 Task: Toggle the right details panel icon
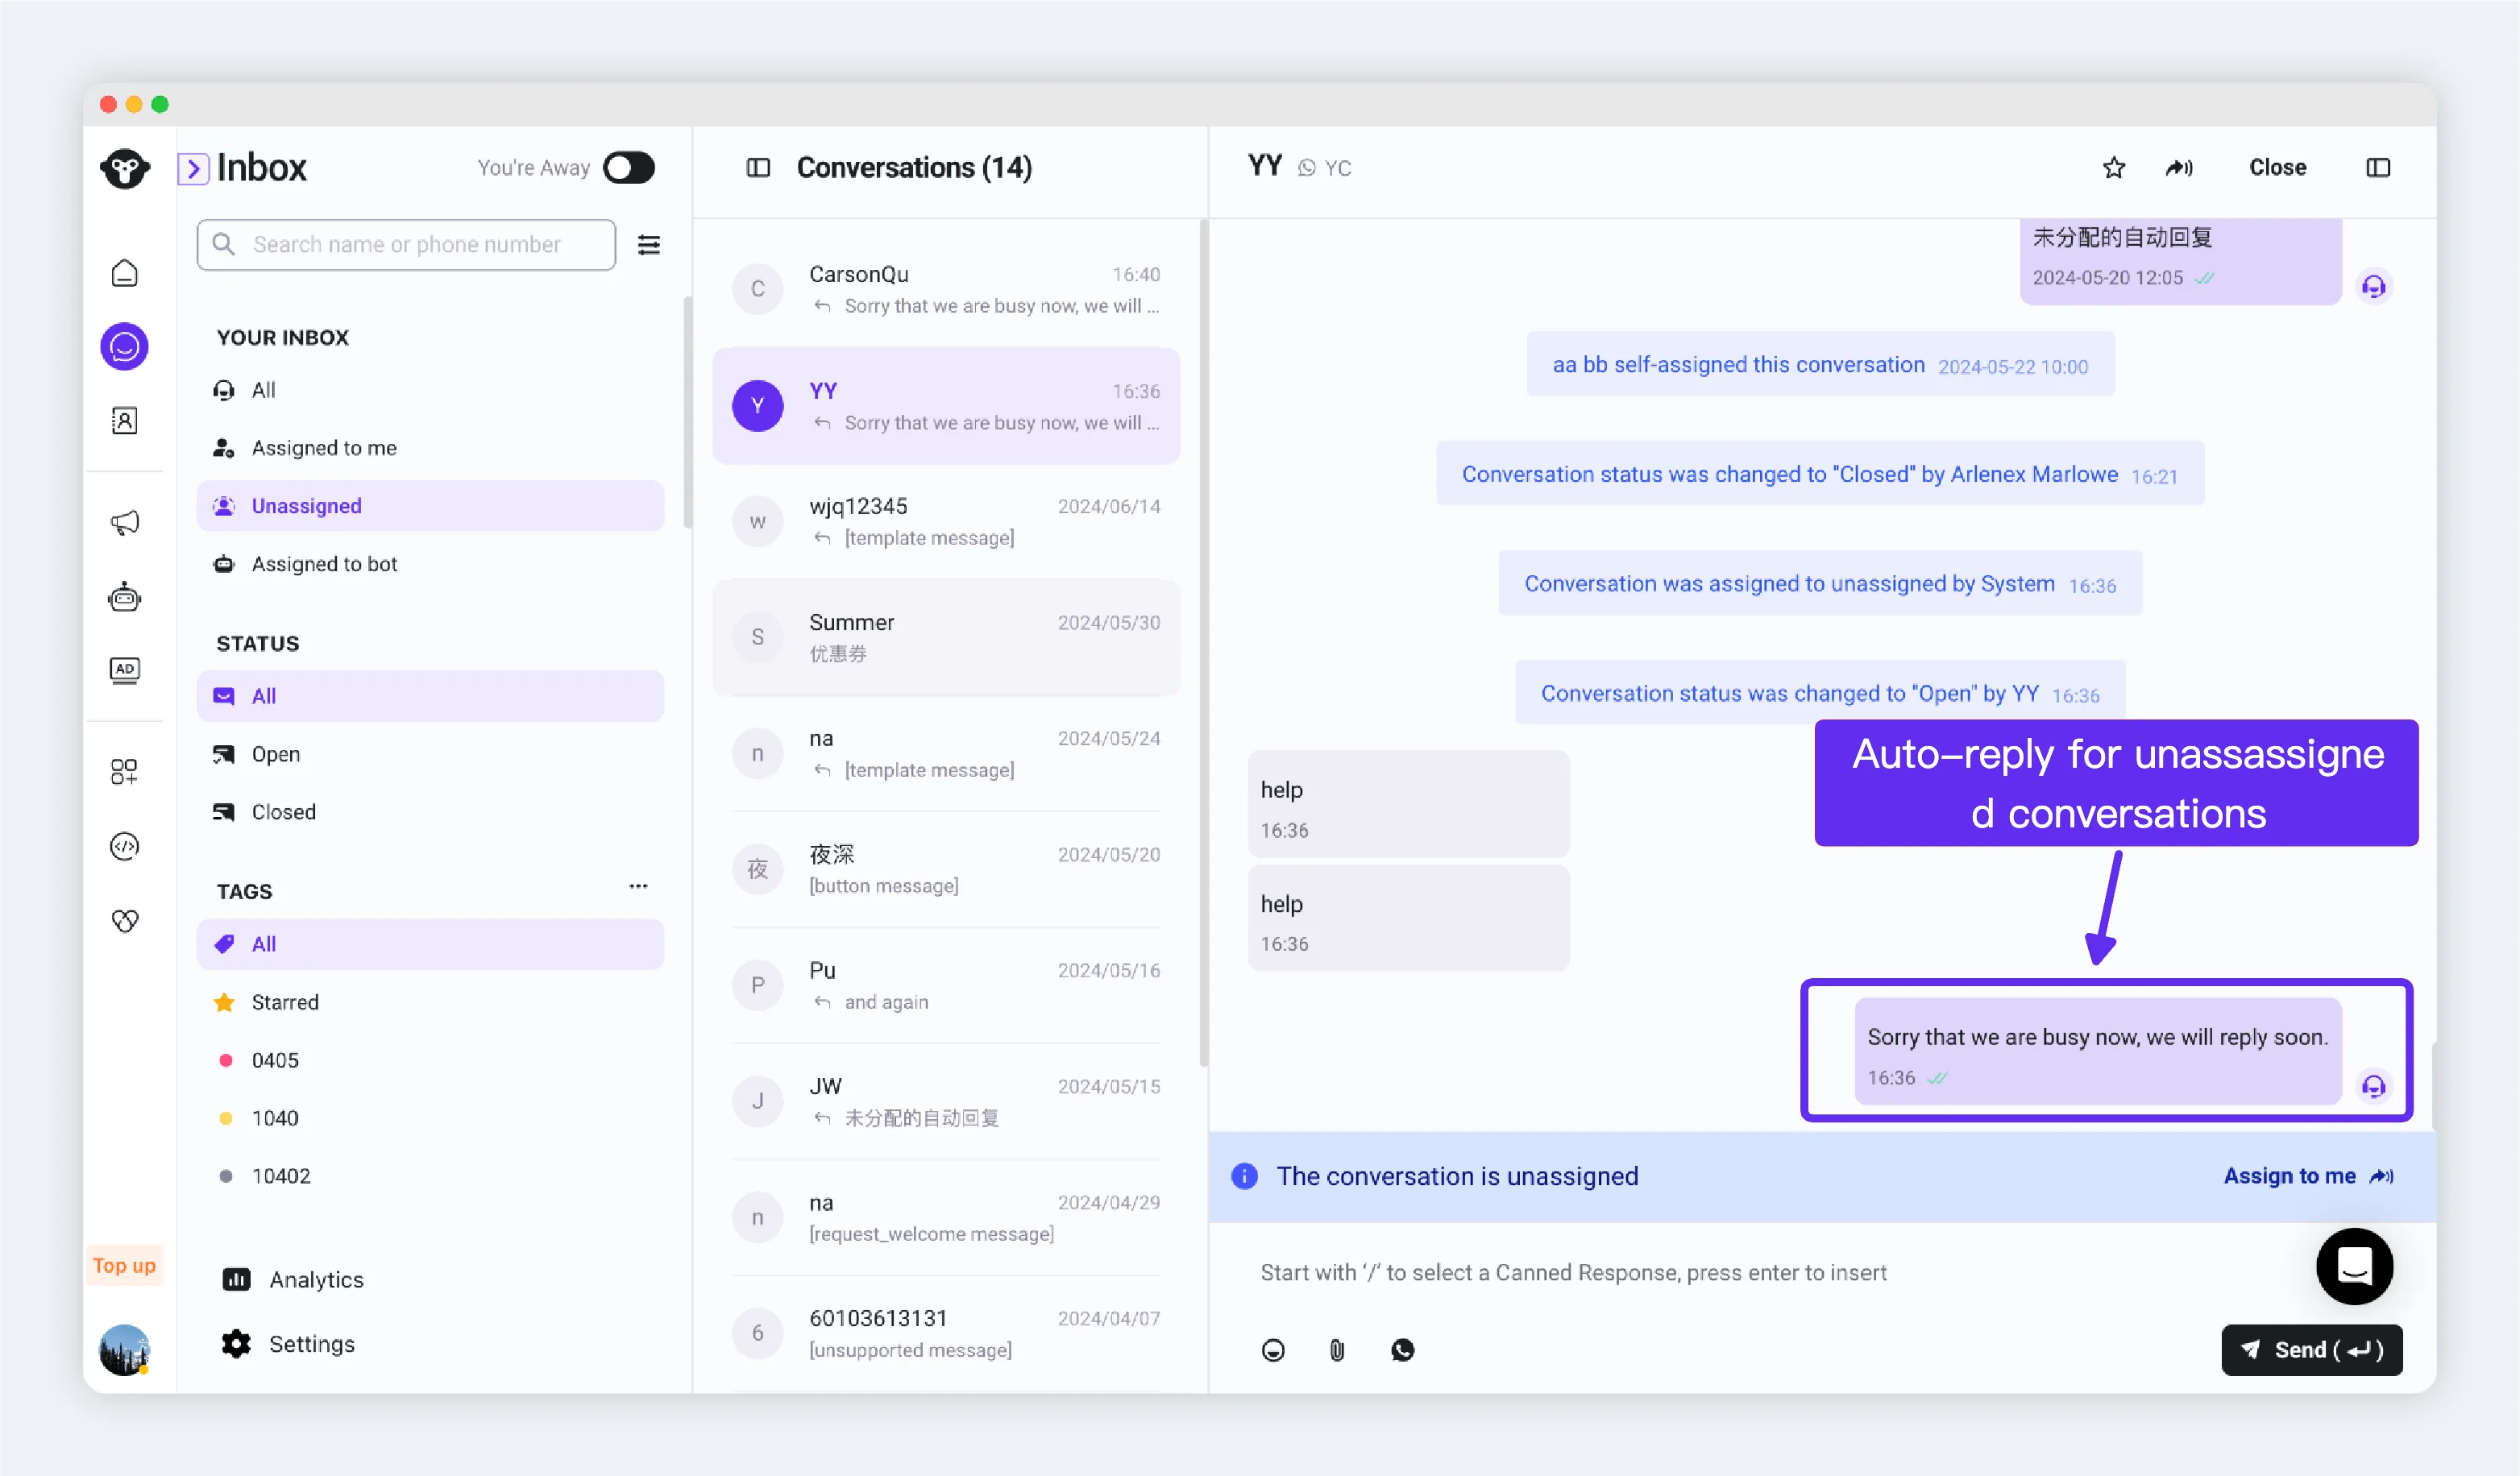tap(2378, 168)
